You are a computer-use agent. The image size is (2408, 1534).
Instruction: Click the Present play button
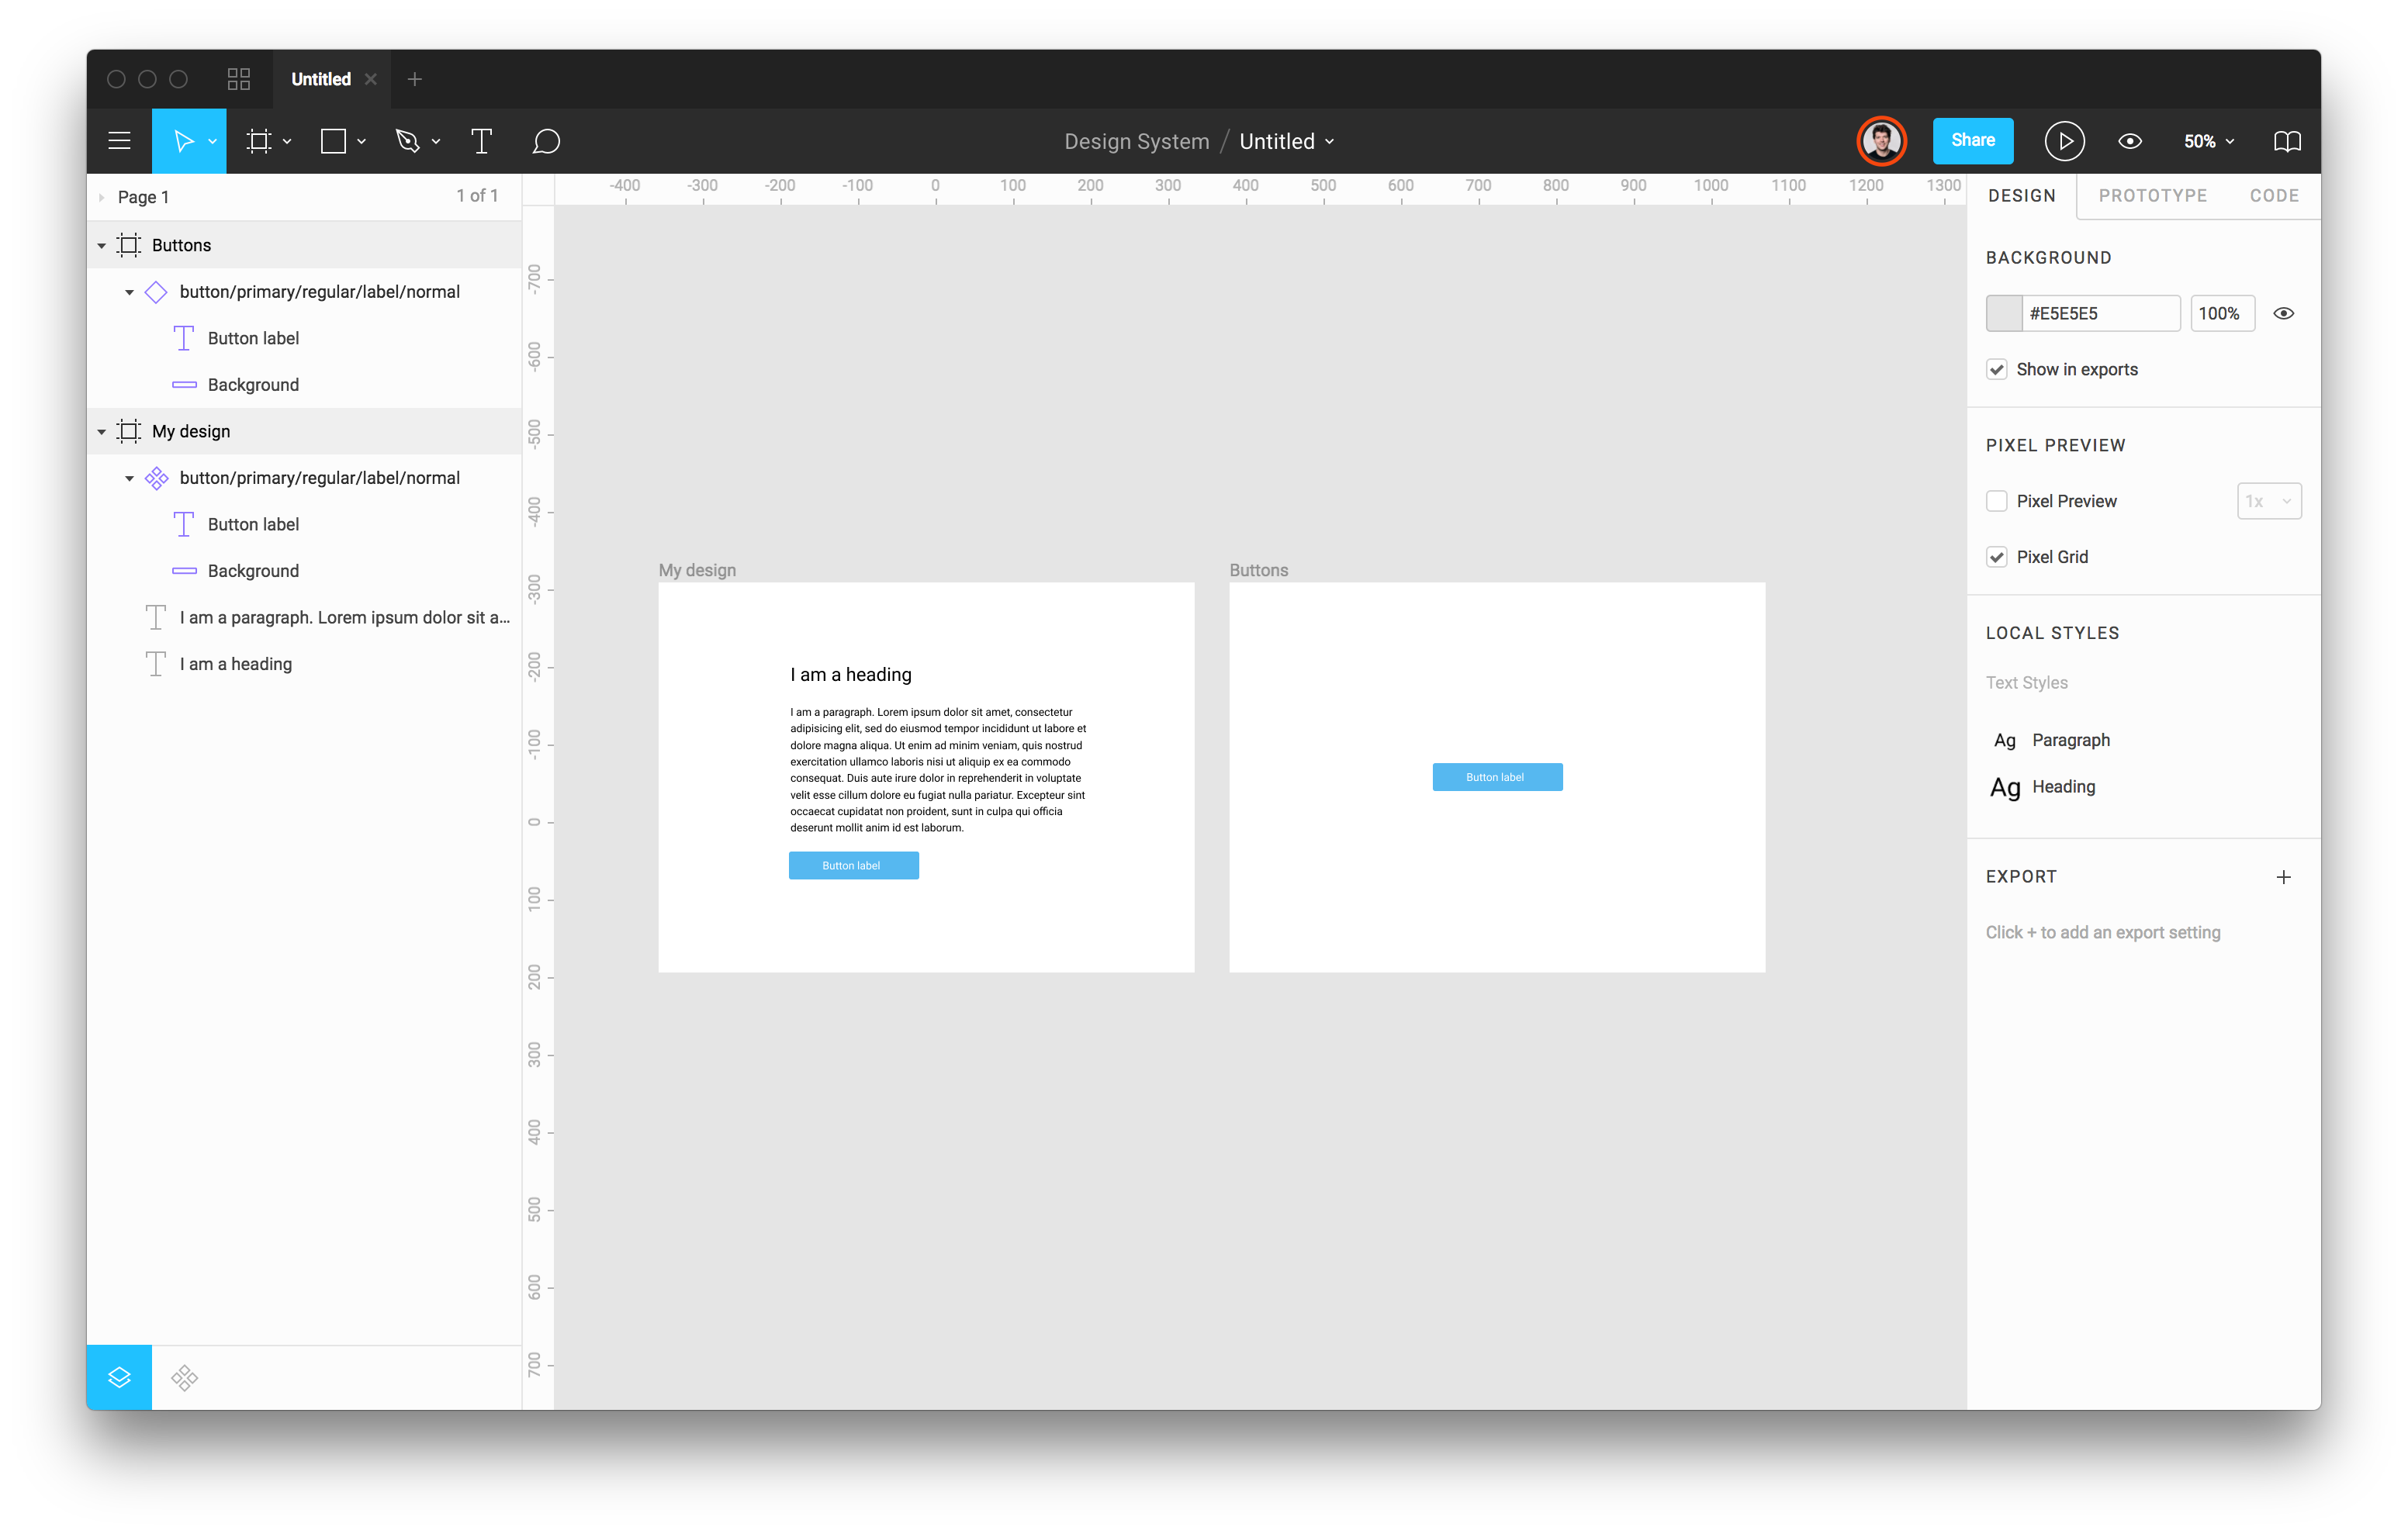[x=2065, y=141]
